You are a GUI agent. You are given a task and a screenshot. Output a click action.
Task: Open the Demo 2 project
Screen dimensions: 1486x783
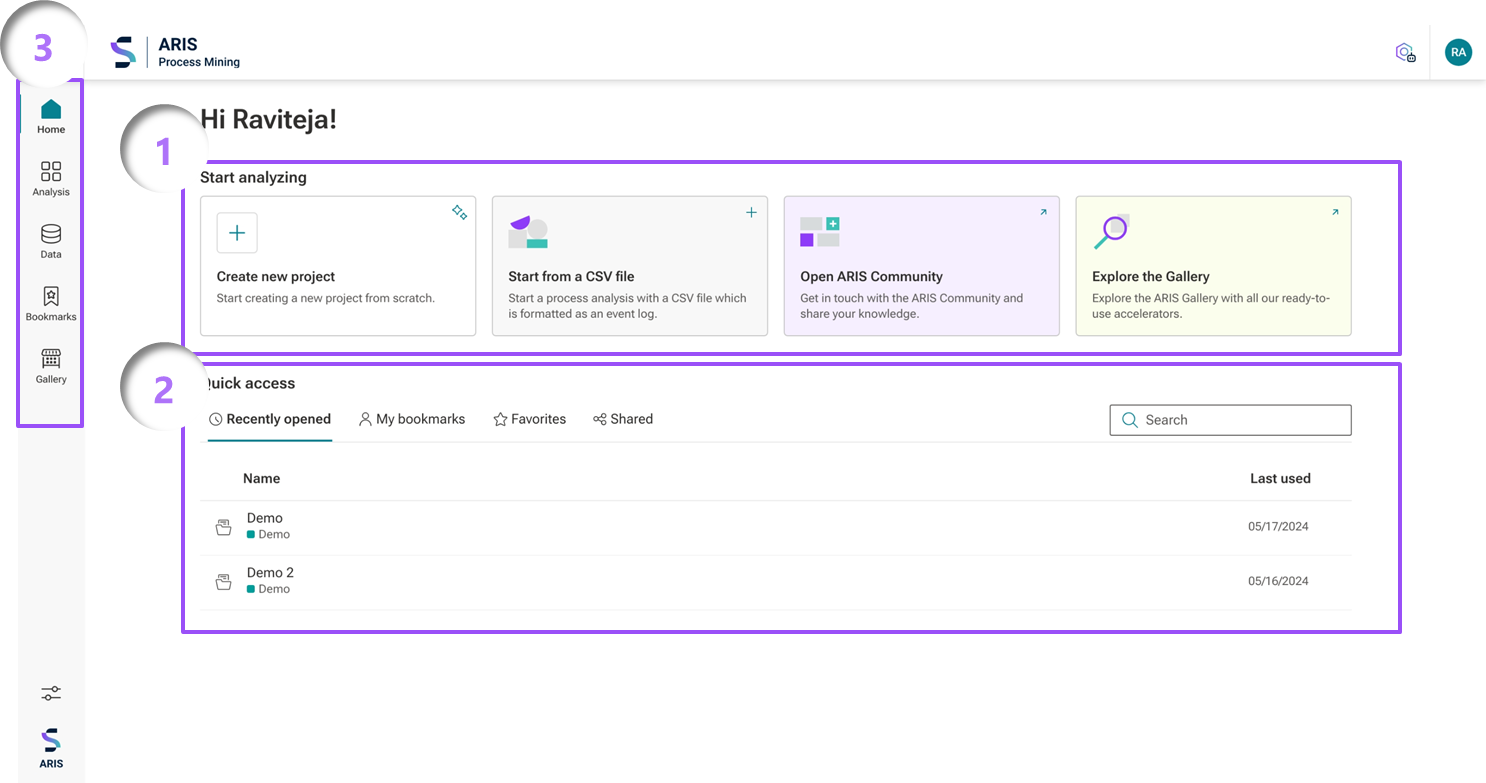270,572
